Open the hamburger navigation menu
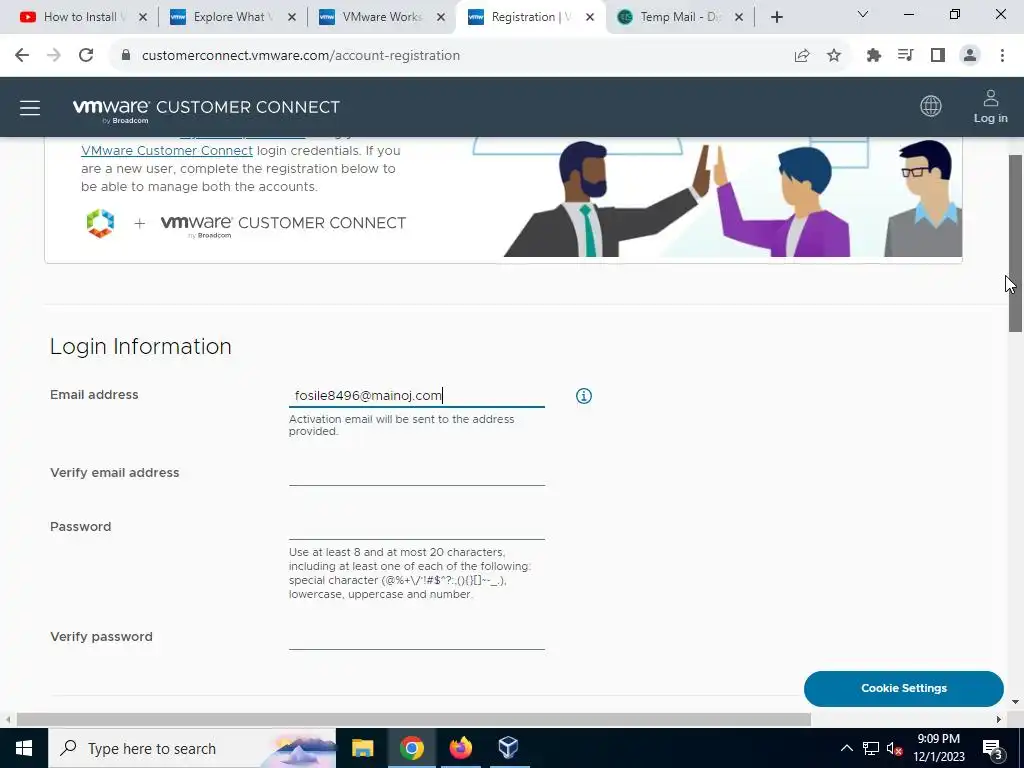The height and width of the screenshot is (768, 1024). (30, 108)
